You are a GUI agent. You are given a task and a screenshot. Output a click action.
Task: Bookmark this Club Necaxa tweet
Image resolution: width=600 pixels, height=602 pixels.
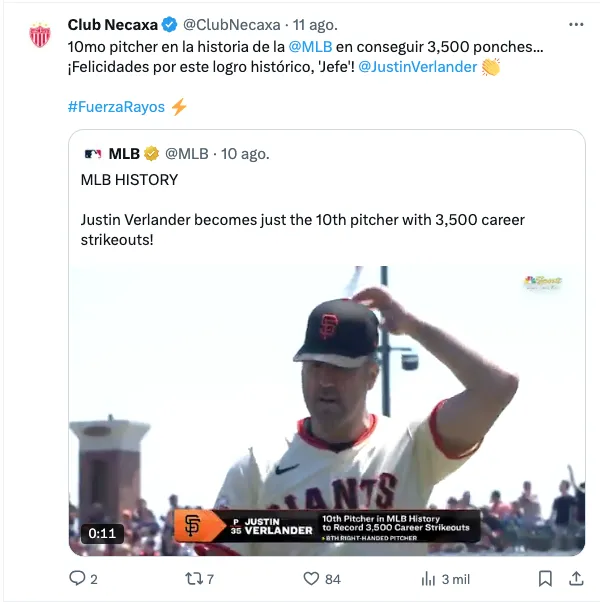click(x=545, y=578)
